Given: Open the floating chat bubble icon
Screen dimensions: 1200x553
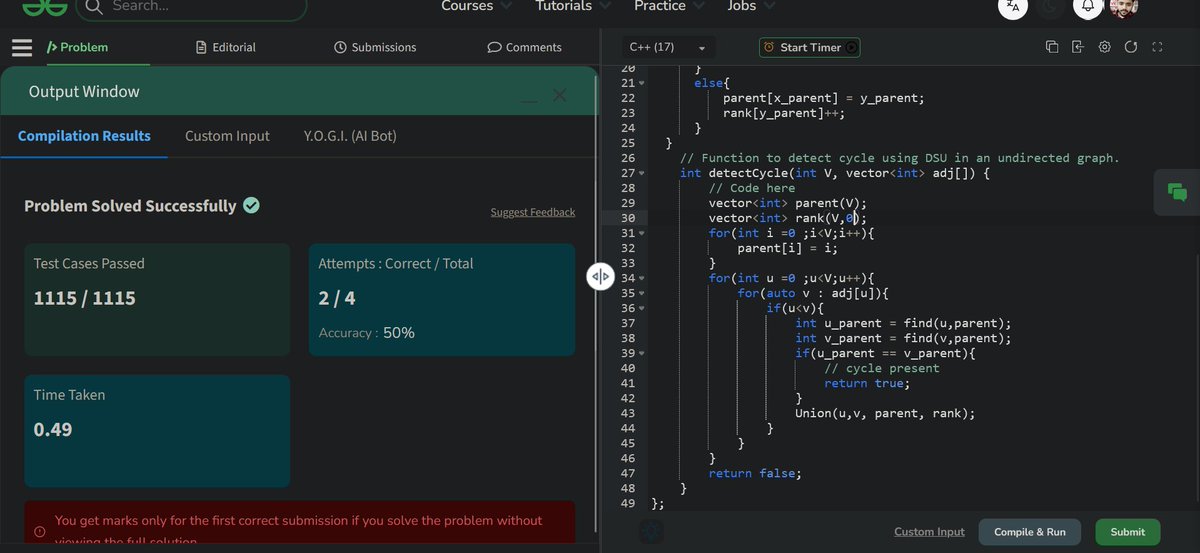Looking at the screenshot, I should tap(1177, 192).
